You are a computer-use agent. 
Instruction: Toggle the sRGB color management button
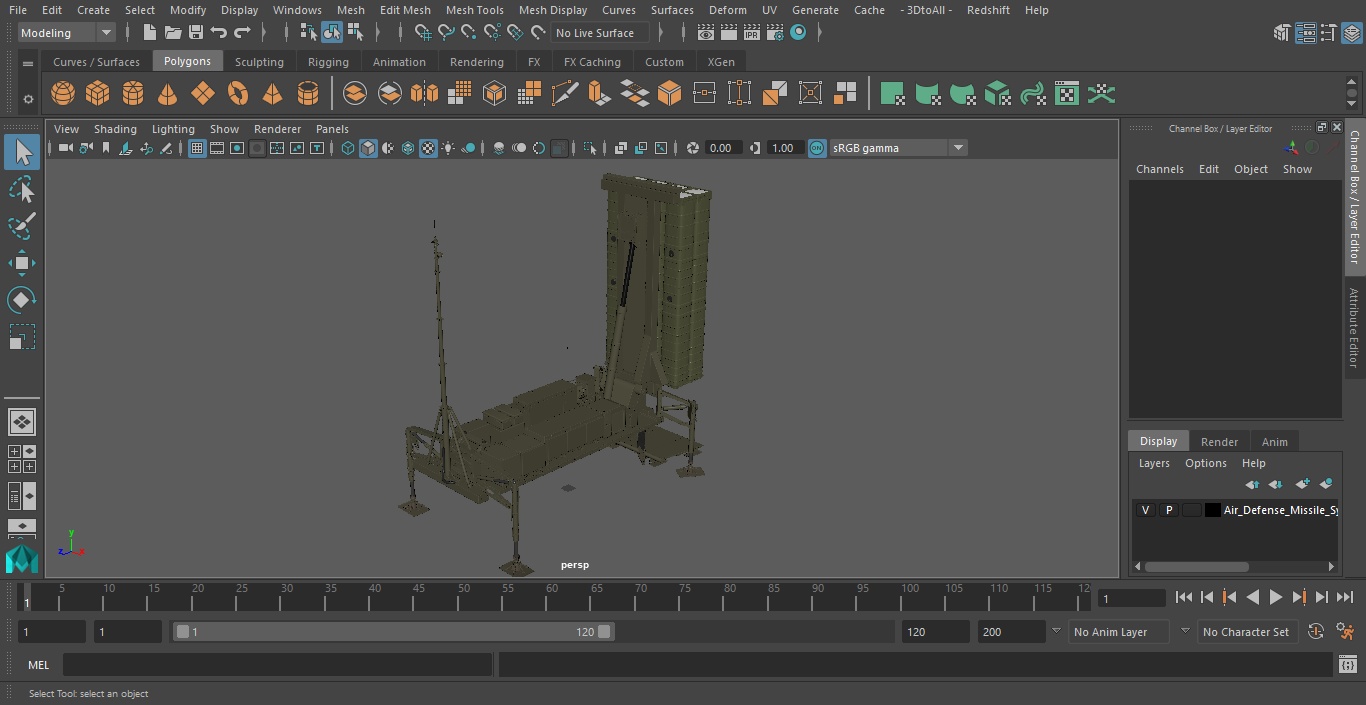(817, 148)
